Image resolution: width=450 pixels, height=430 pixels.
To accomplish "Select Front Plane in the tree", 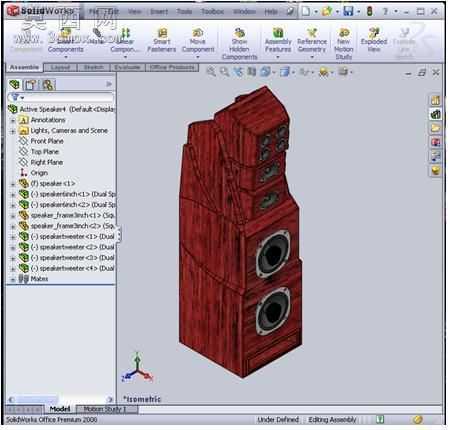I will 47,141.
